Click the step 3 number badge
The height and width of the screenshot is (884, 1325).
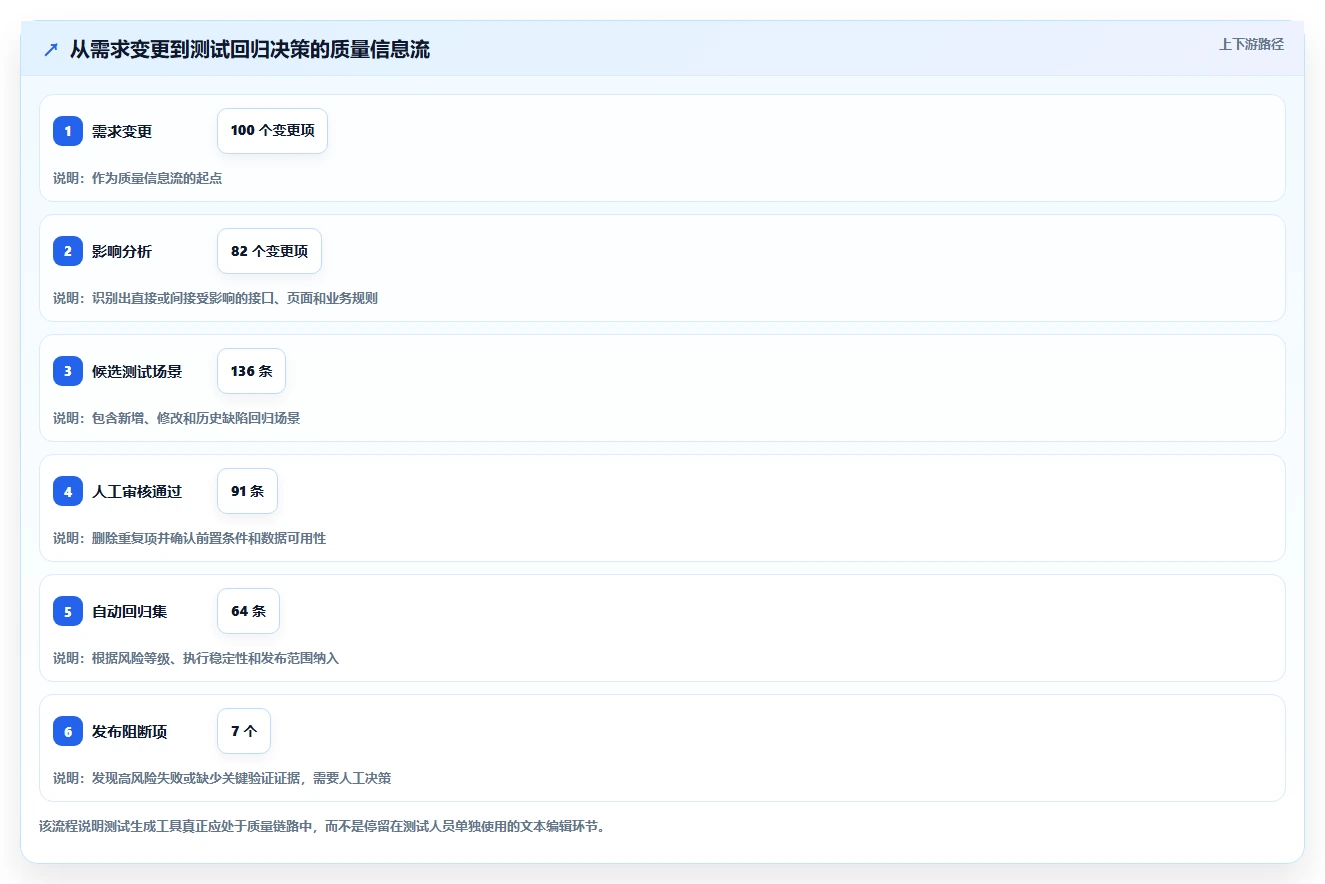(x=68, y=371)
